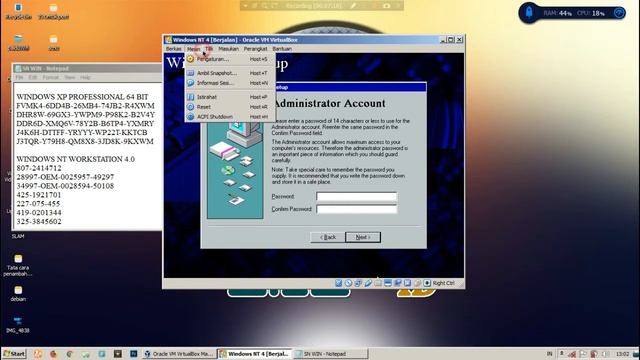
Task: Choose ACPI Shutdown menu entry
Action: tap(231, 117)
